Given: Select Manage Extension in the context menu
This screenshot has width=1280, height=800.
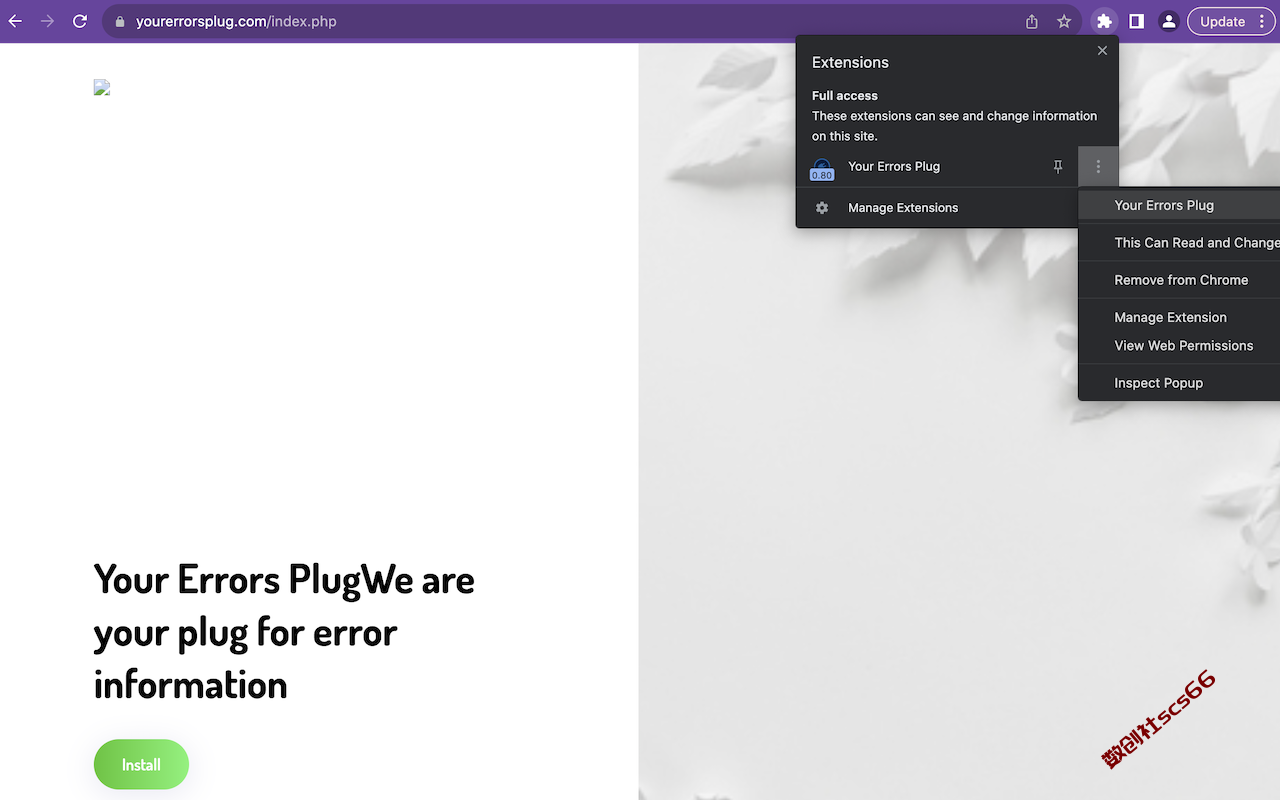Looking at the screenshot, I should pyautogui.click(x=1179, y=317).
